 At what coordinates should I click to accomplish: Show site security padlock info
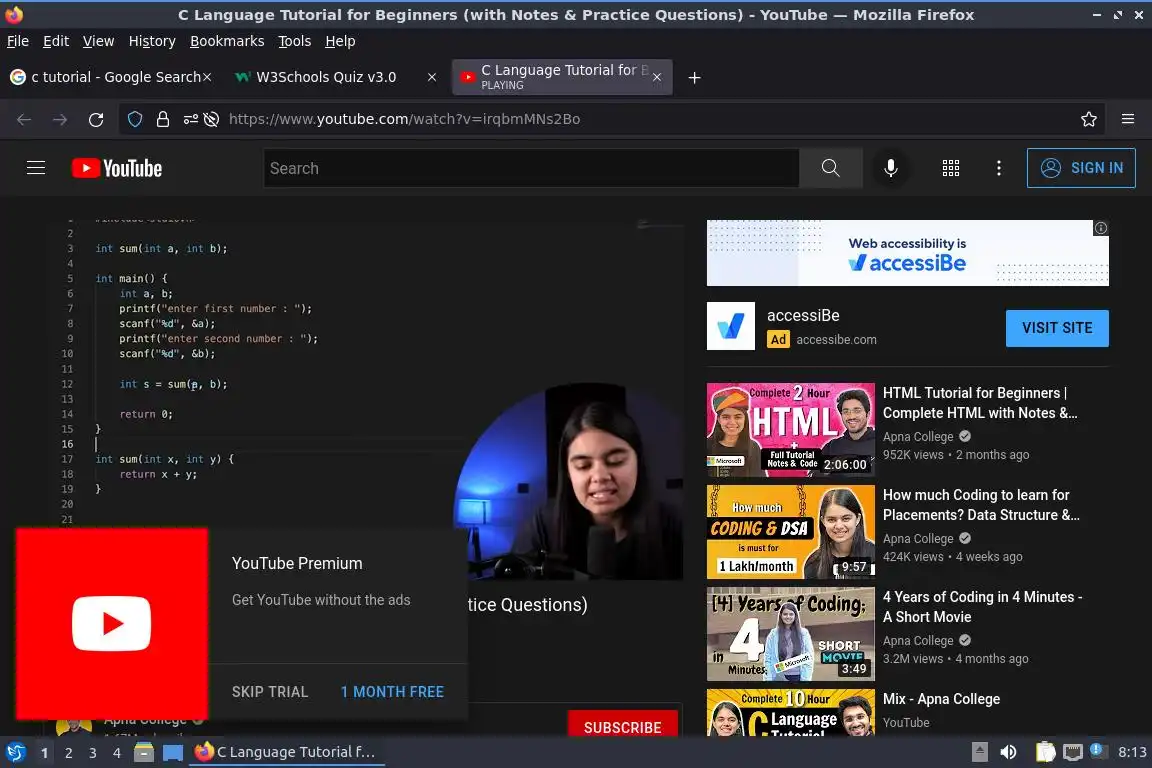[163, 119]
